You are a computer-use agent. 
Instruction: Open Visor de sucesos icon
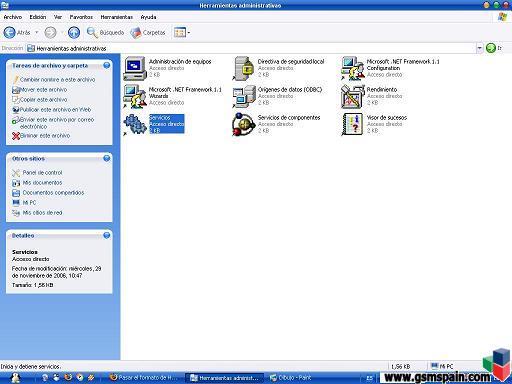click(353, 124)
